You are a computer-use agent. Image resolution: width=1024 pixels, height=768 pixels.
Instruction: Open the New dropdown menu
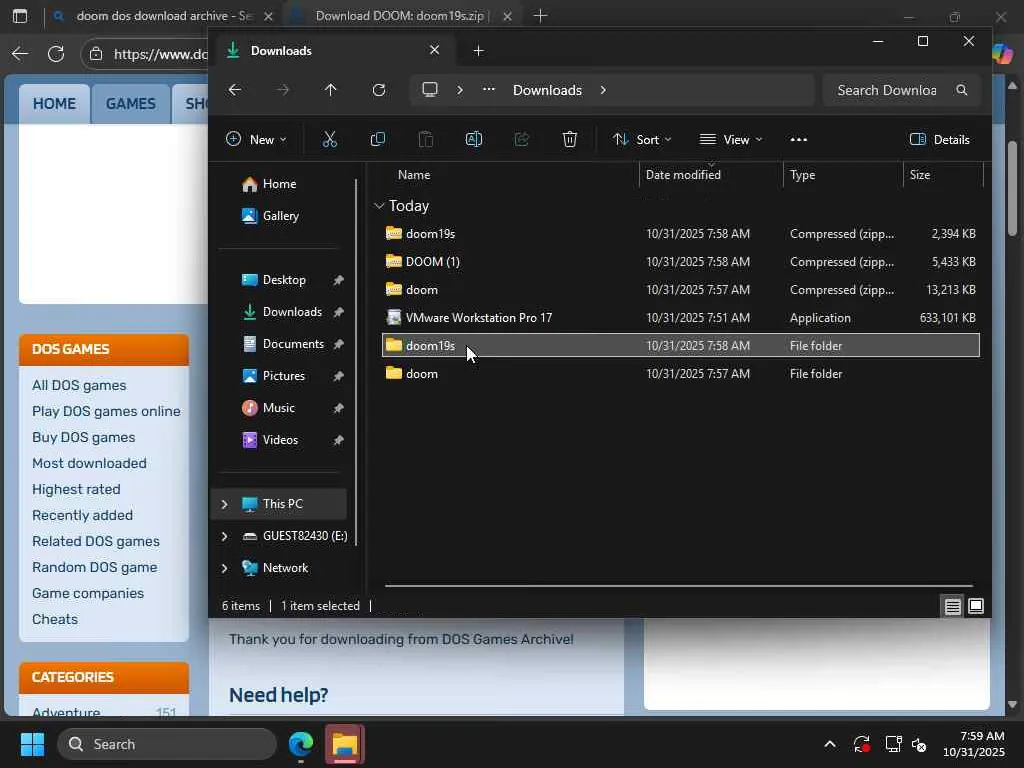click(256, 139)
